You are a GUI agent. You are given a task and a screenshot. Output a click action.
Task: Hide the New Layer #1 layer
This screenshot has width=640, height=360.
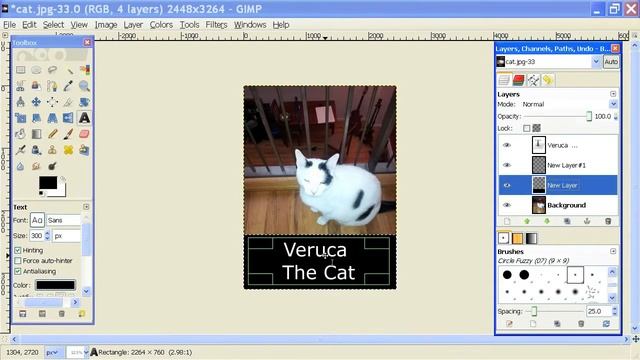[x=507, y=165]
